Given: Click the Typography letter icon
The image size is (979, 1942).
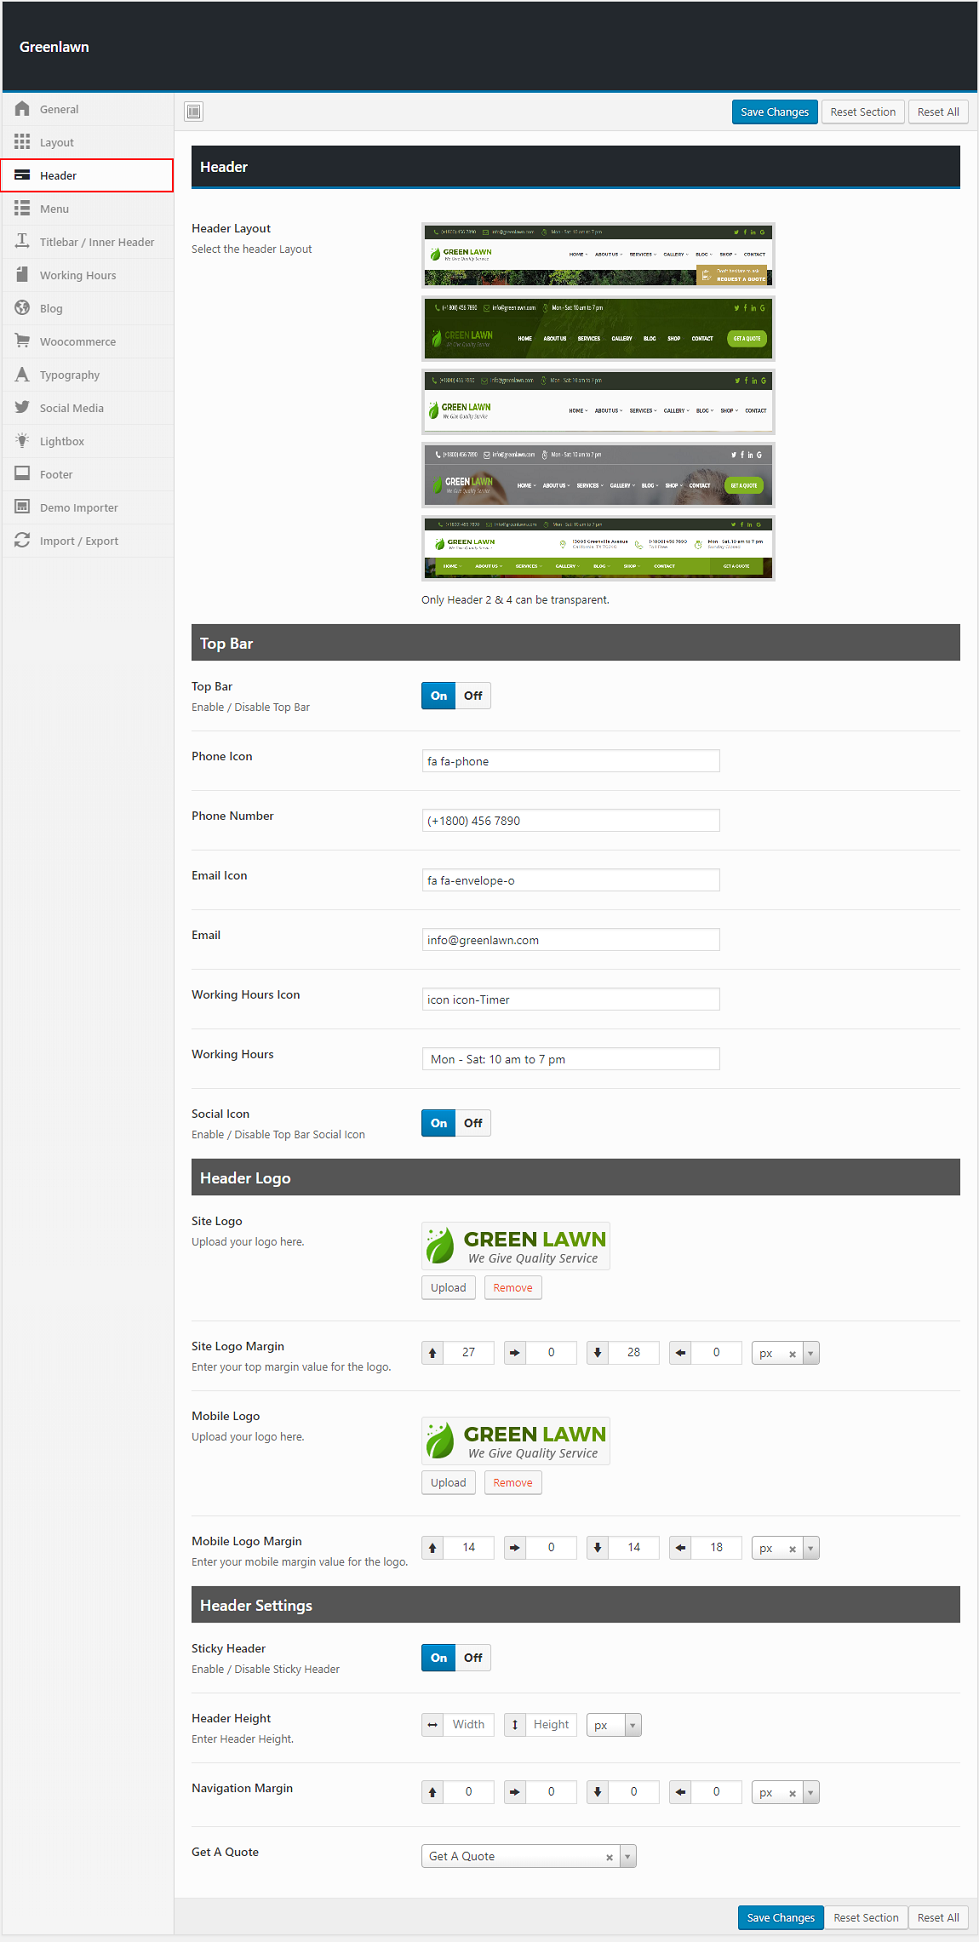Looking at the screenshot, I should coord(22,375).
